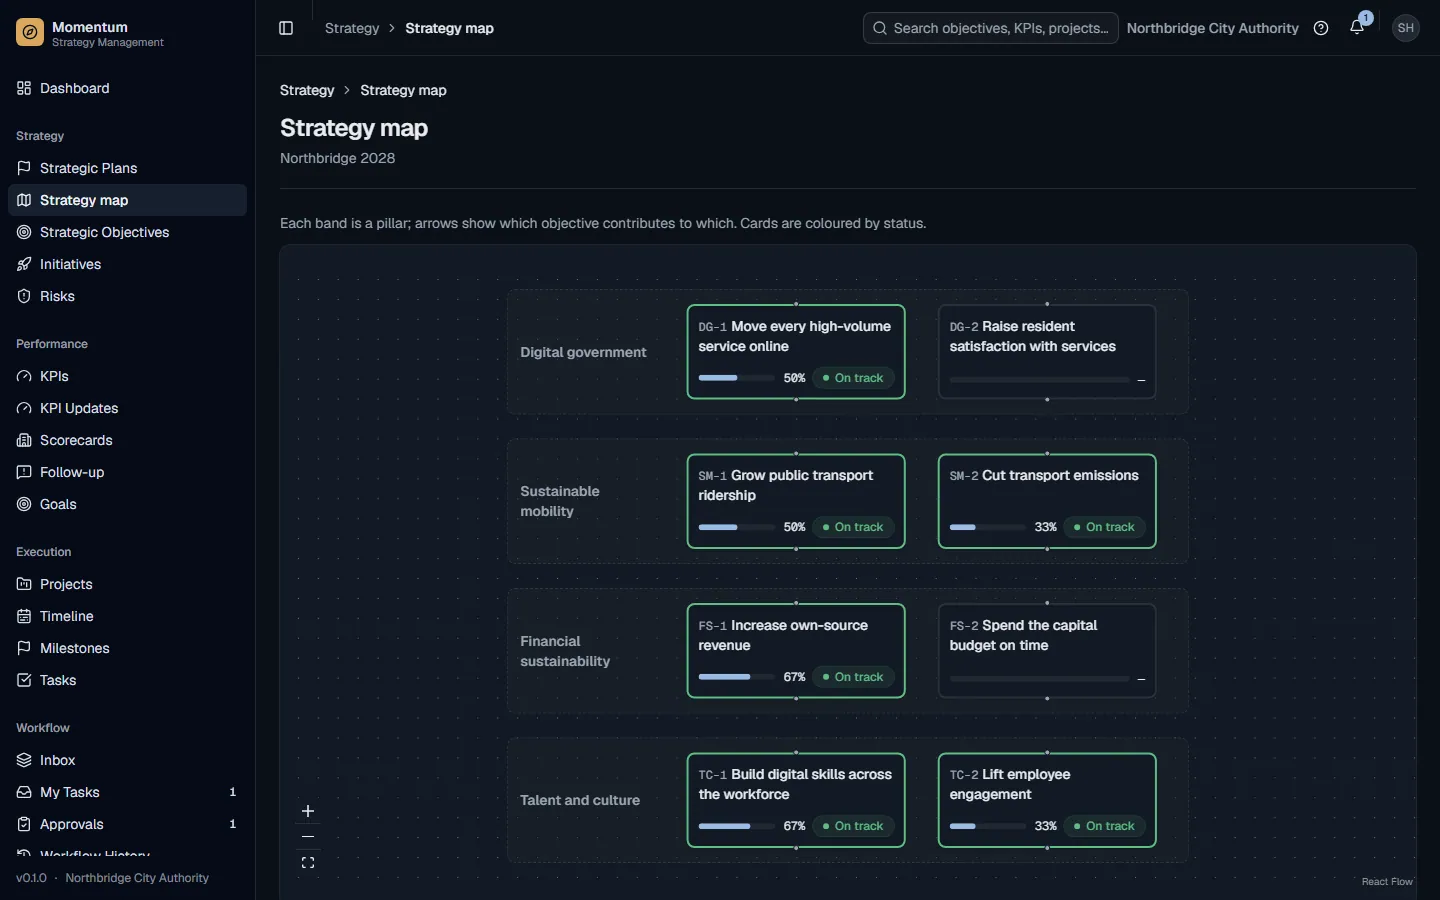Select the TC-2 Lift employee engagement card

point(1047,800)
